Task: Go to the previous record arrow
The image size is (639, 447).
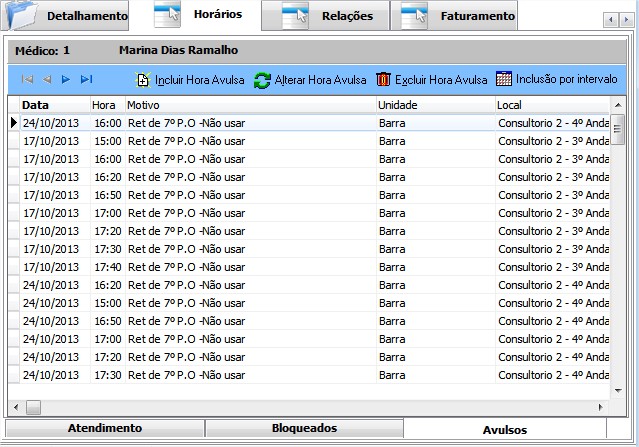Action: (x=46, y=80)
